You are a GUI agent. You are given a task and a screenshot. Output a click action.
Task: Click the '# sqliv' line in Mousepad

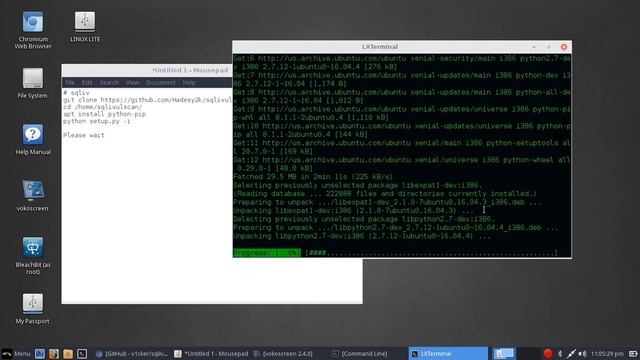pyautogui.click(x=76, y=93)
